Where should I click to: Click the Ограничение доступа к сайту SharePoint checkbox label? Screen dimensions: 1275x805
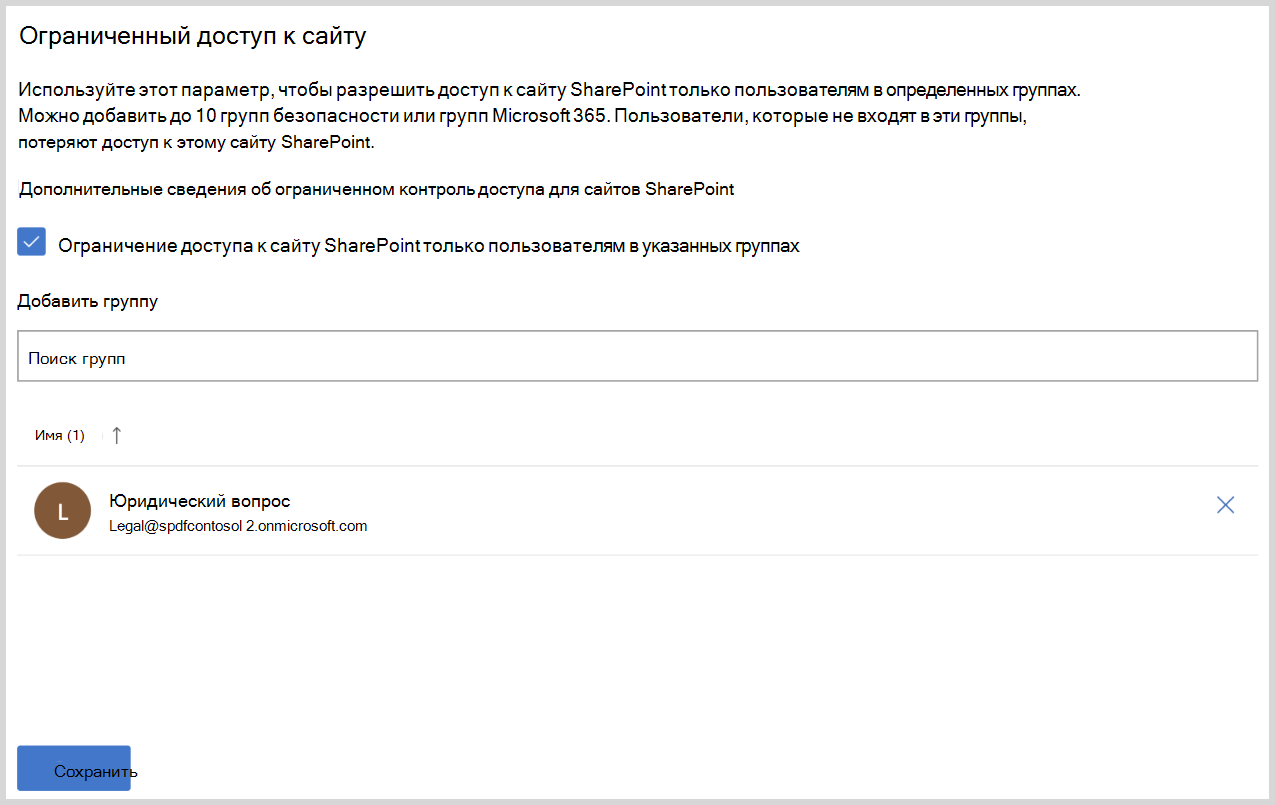(429, 246)
